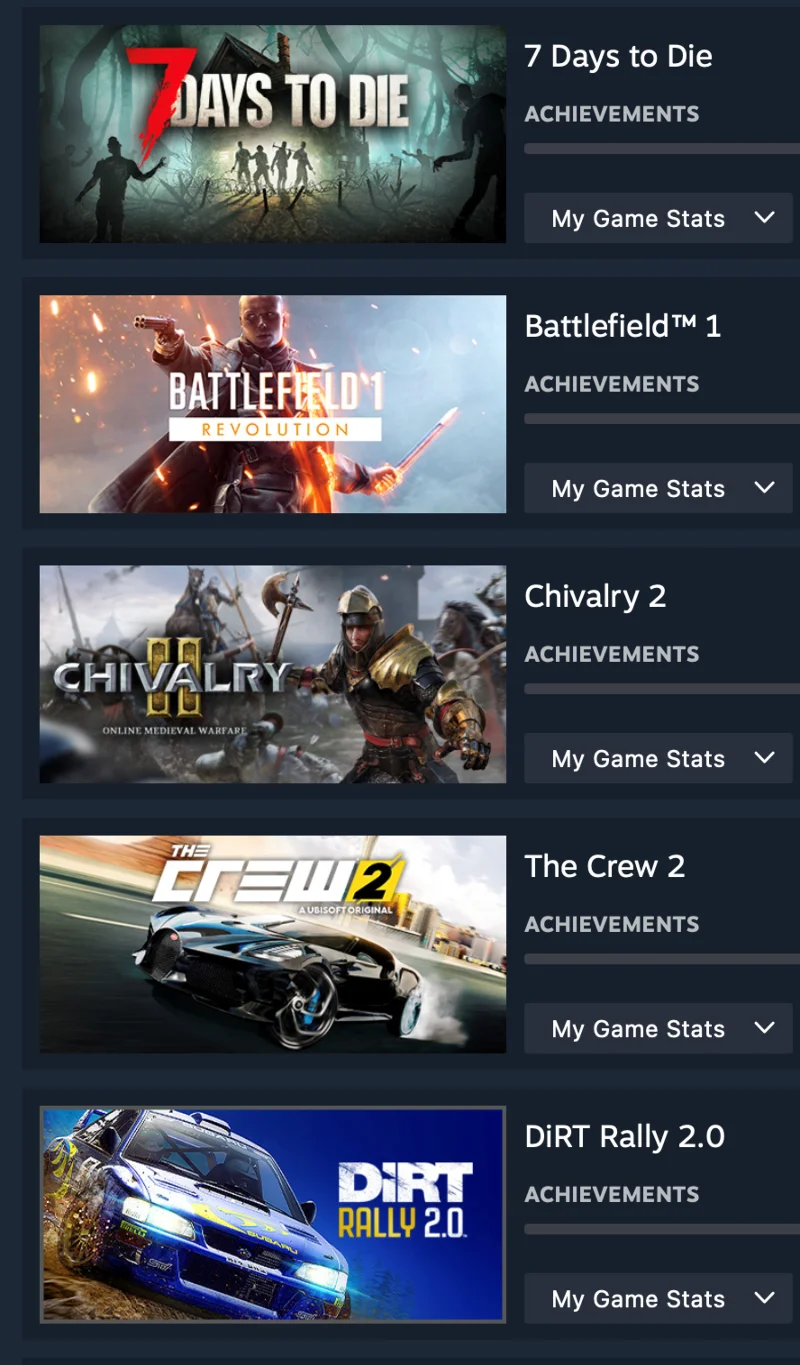Viewport: 800px width, 1365px height.
Task: Expand My Game Stats for Chivalry 2
Action: point(659,758)
